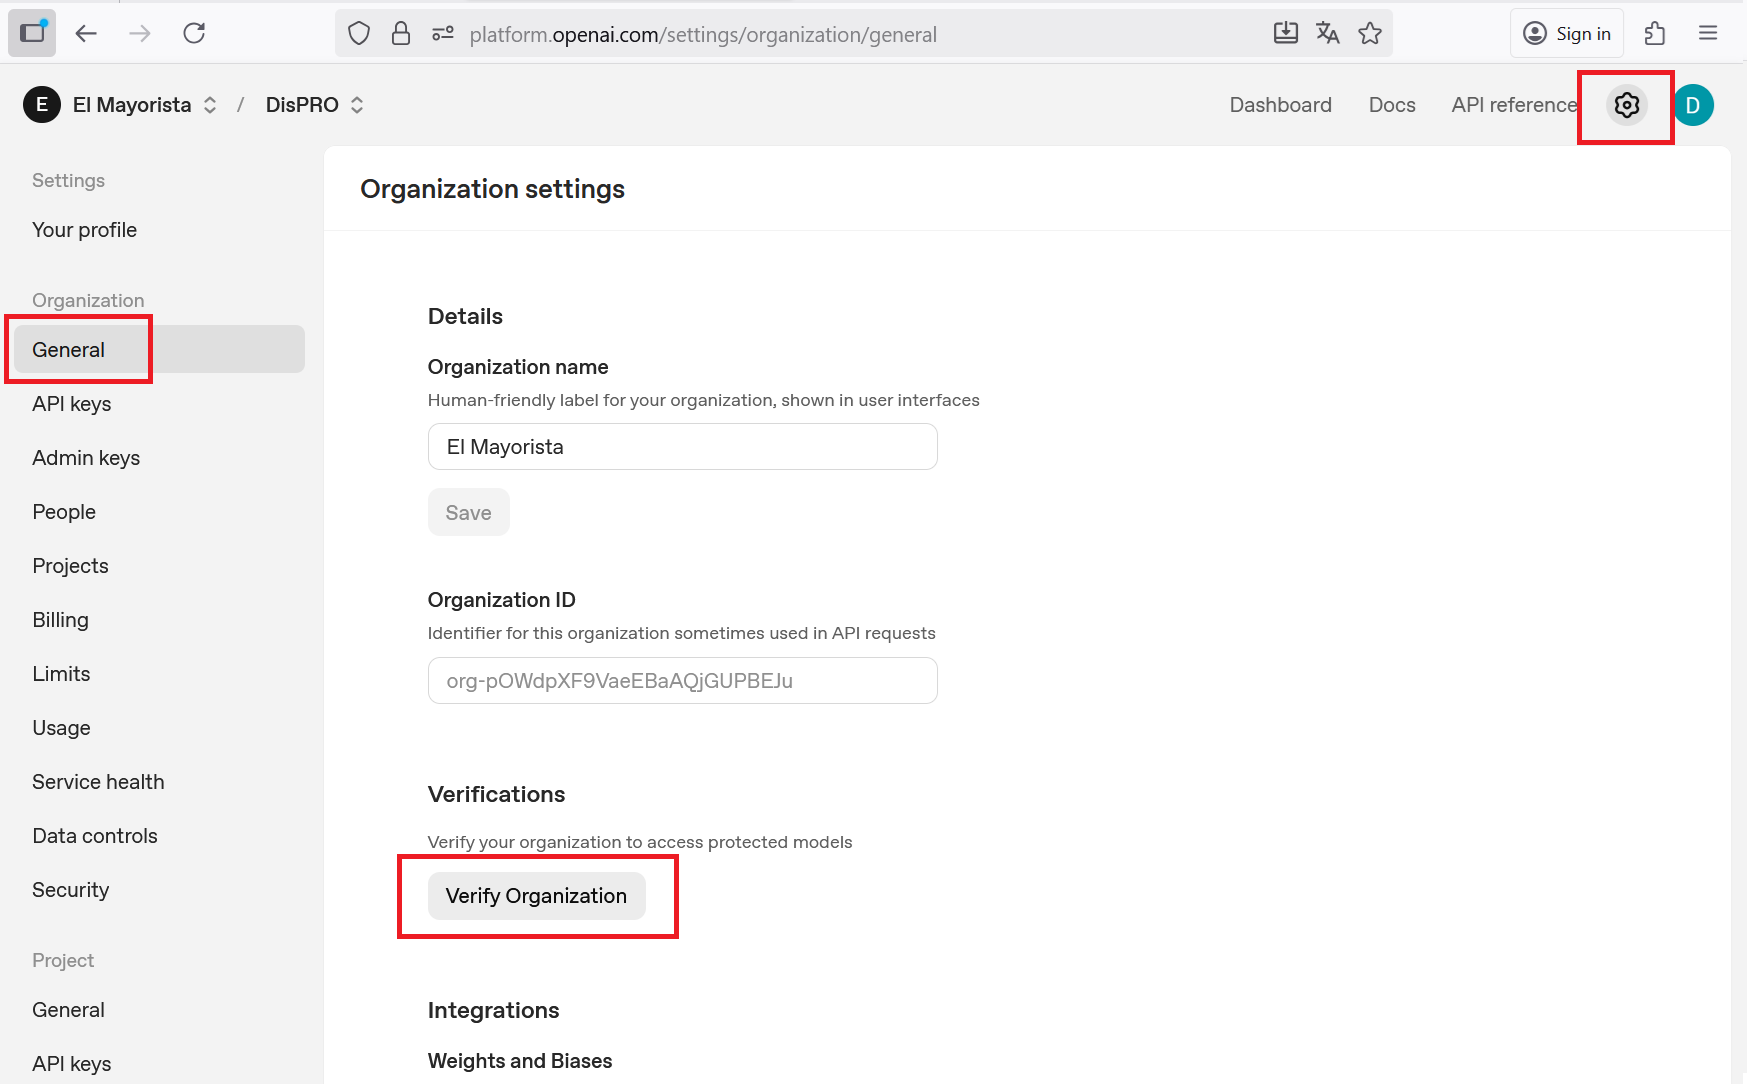
Task: Open the Firefox hamburger menu
Action: click(1708, 34)
